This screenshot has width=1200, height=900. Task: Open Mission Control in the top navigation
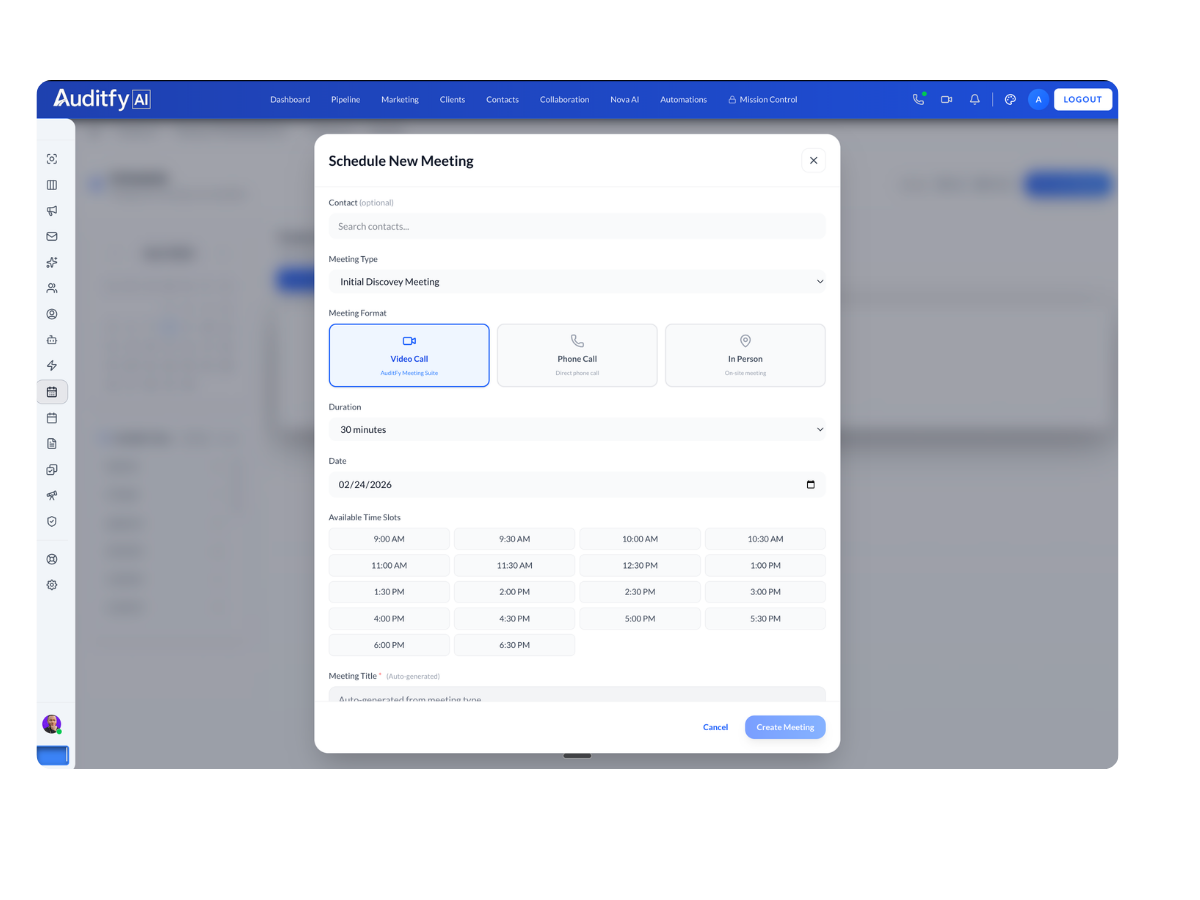[x=763, y=100]
